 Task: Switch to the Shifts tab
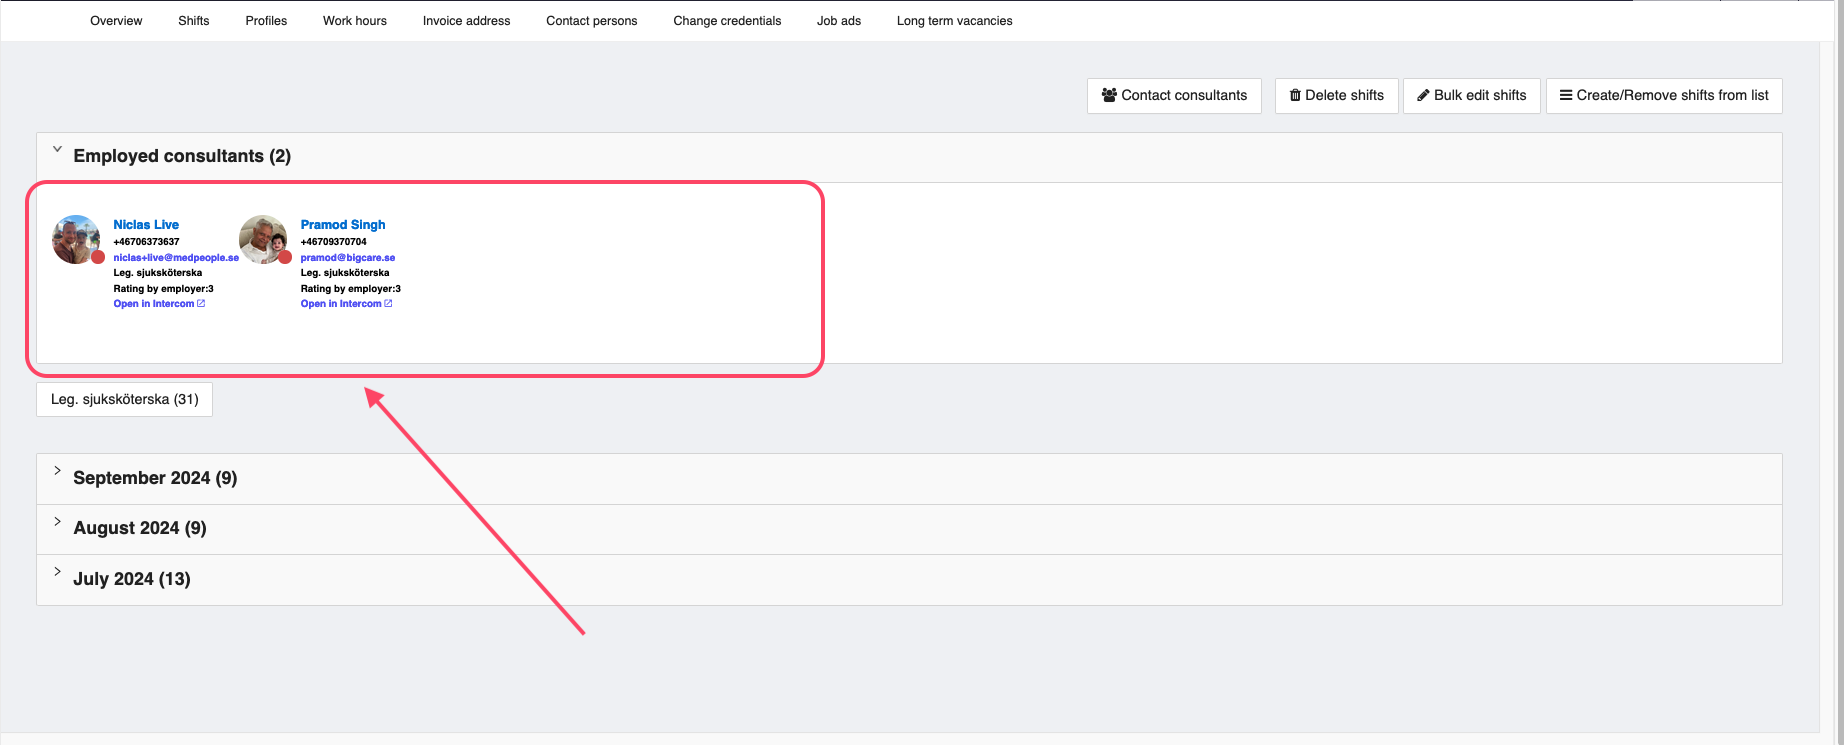194,21
